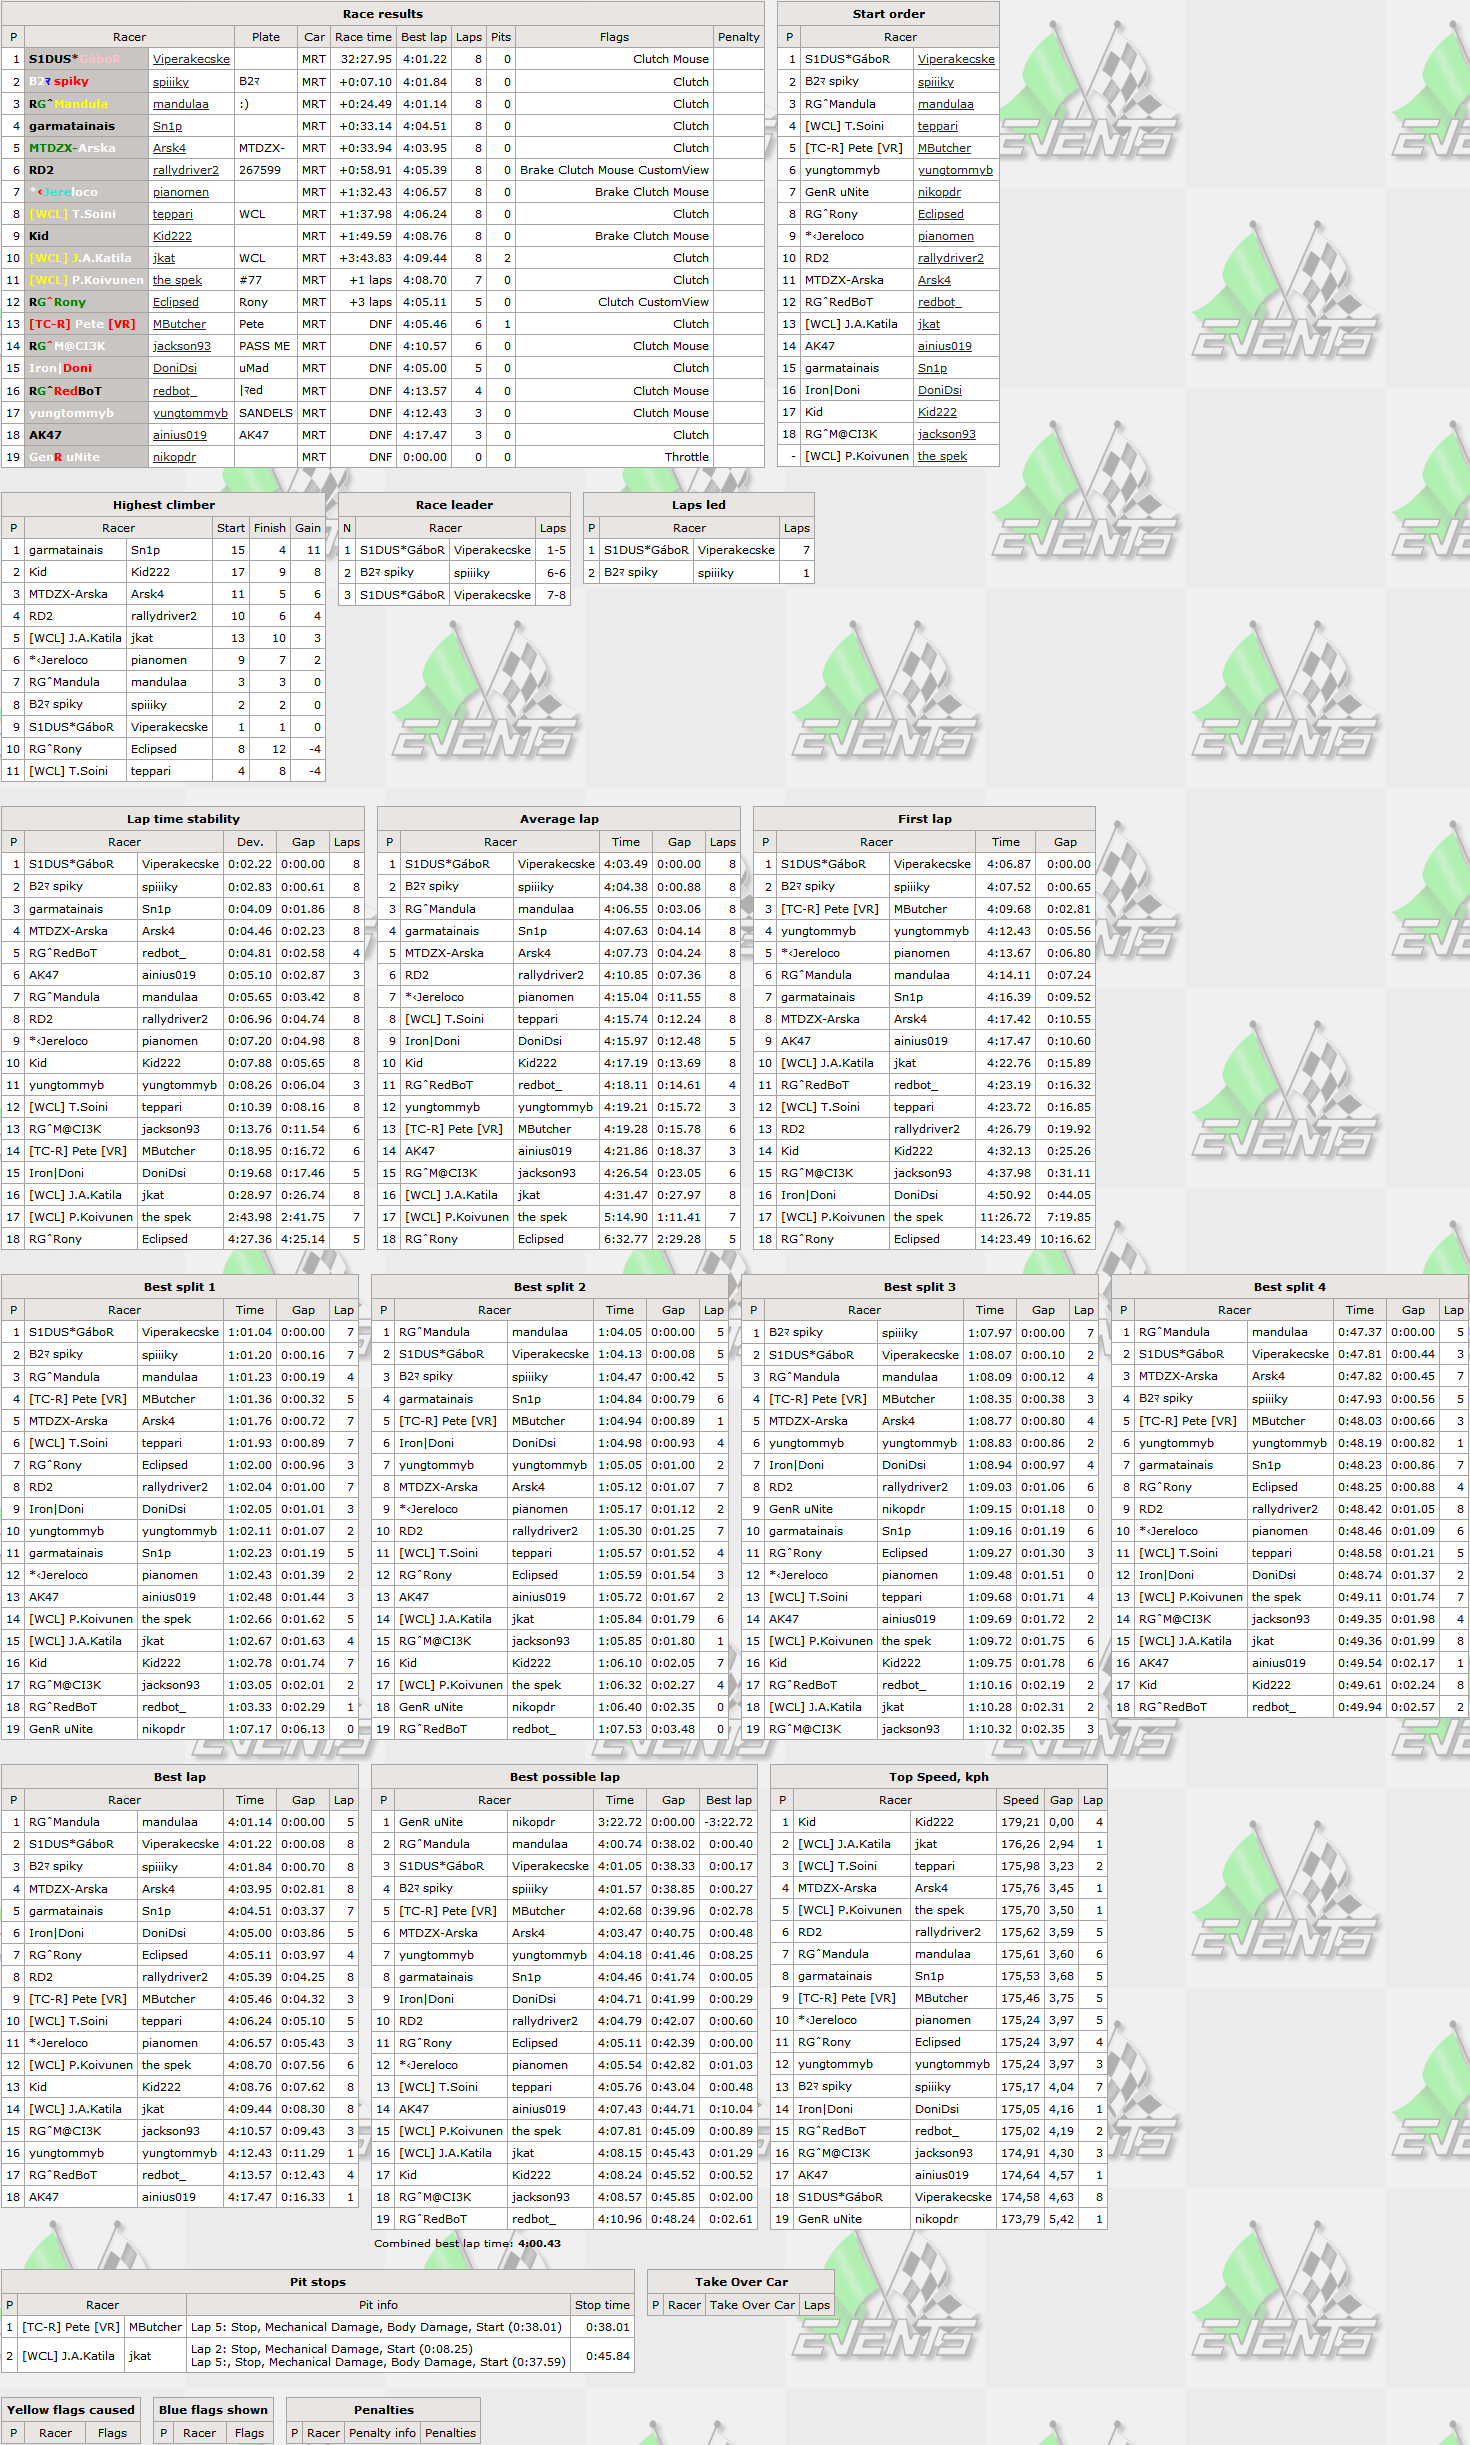Follow DoniDsi link in Start order table

(940, 391)
